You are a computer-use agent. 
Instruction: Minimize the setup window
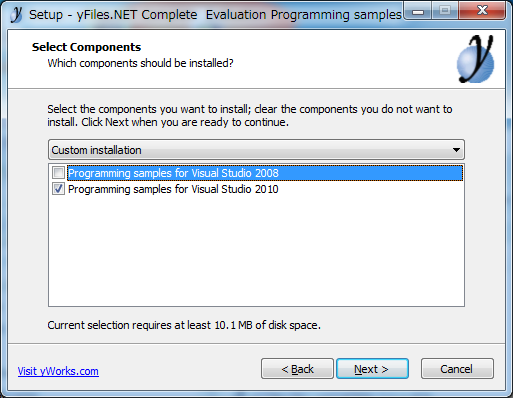tap(418, 11)
